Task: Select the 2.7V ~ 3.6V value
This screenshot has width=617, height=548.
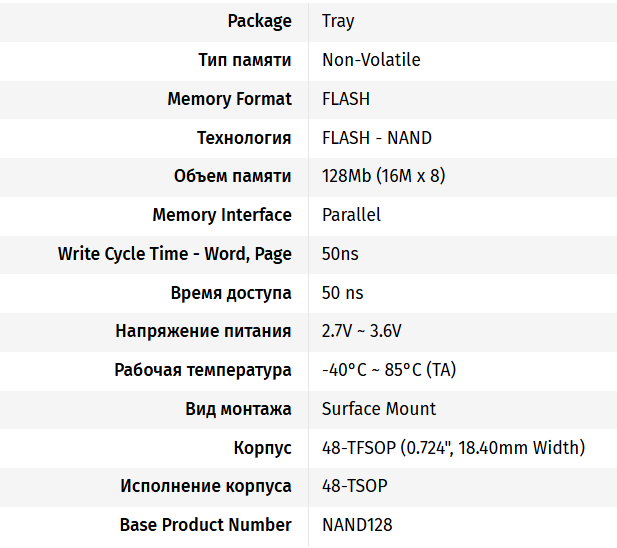Action: pyautogui.click(x=362, y=331)
